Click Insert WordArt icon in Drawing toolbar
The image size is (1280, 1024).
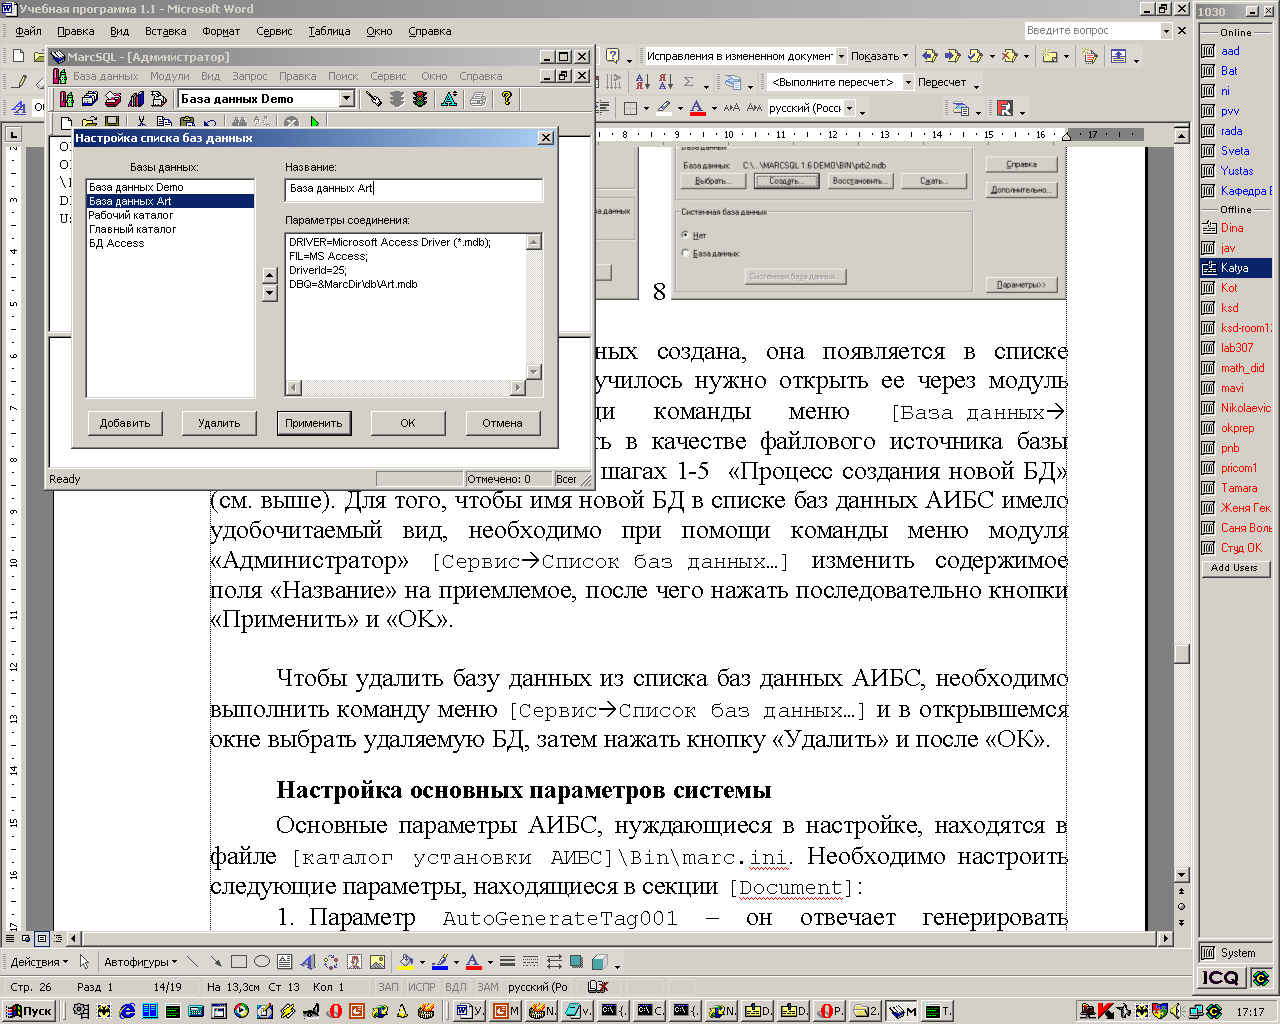click(308, 962)
